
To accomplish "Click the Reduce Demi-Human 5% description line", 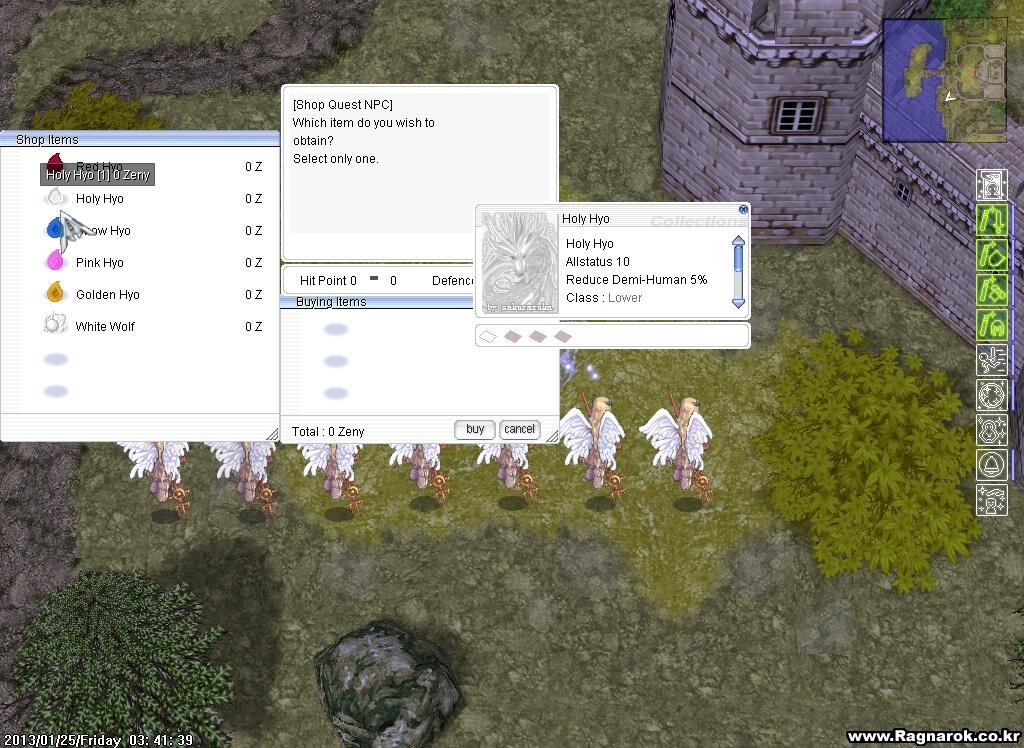I will pos(636,280).
